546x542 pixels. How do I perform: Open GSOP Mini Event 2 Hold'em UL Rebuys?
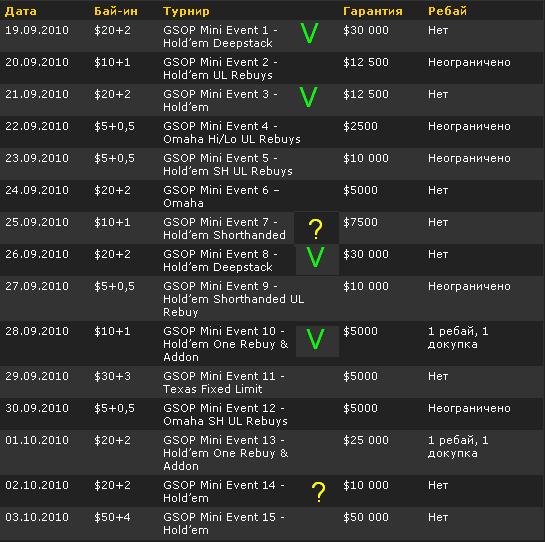220,69
